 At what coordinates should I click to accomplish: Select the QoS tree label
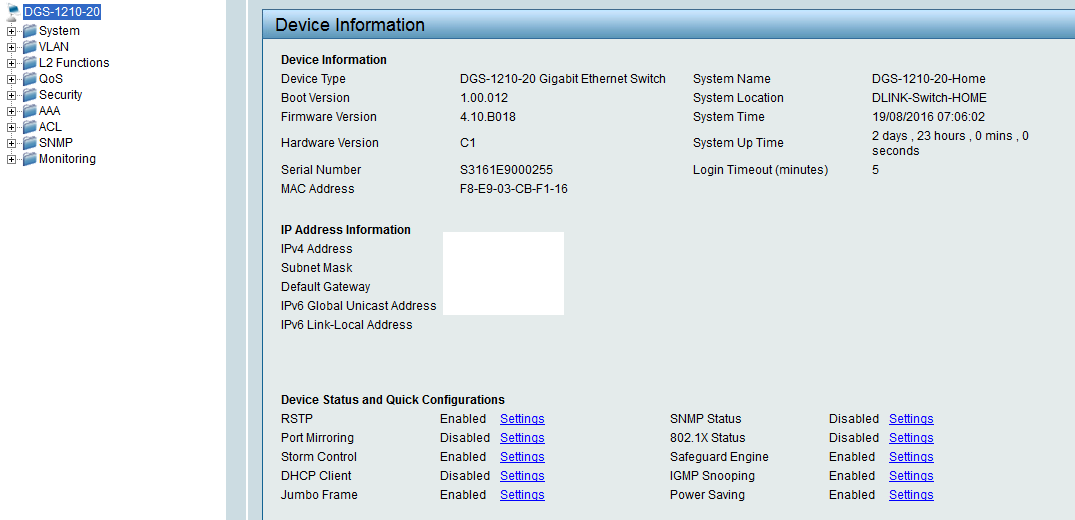click(x=51, y=79)
